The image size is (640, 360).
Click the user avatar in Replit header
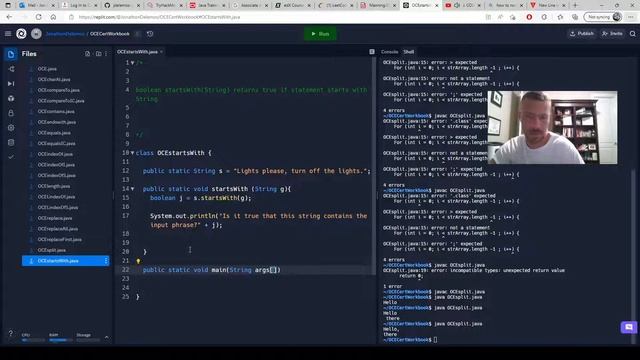tap(36, 34)
